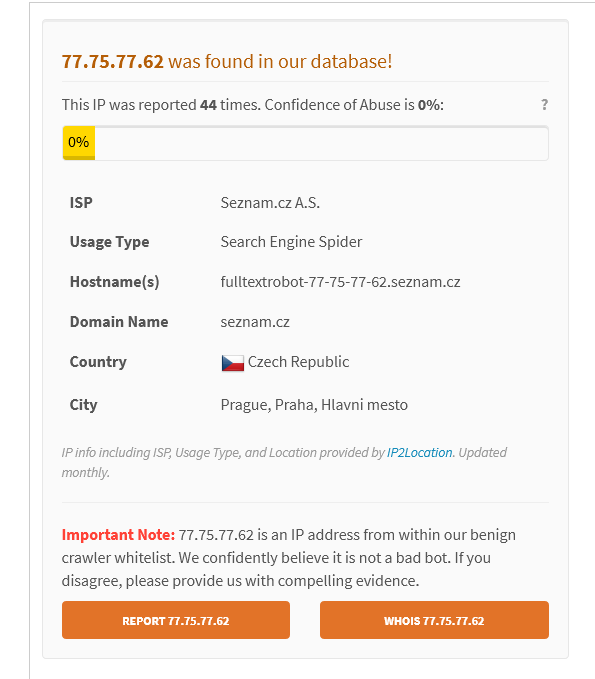
Task: Click the Hostname(s) row label
Action: pos(115,282)
